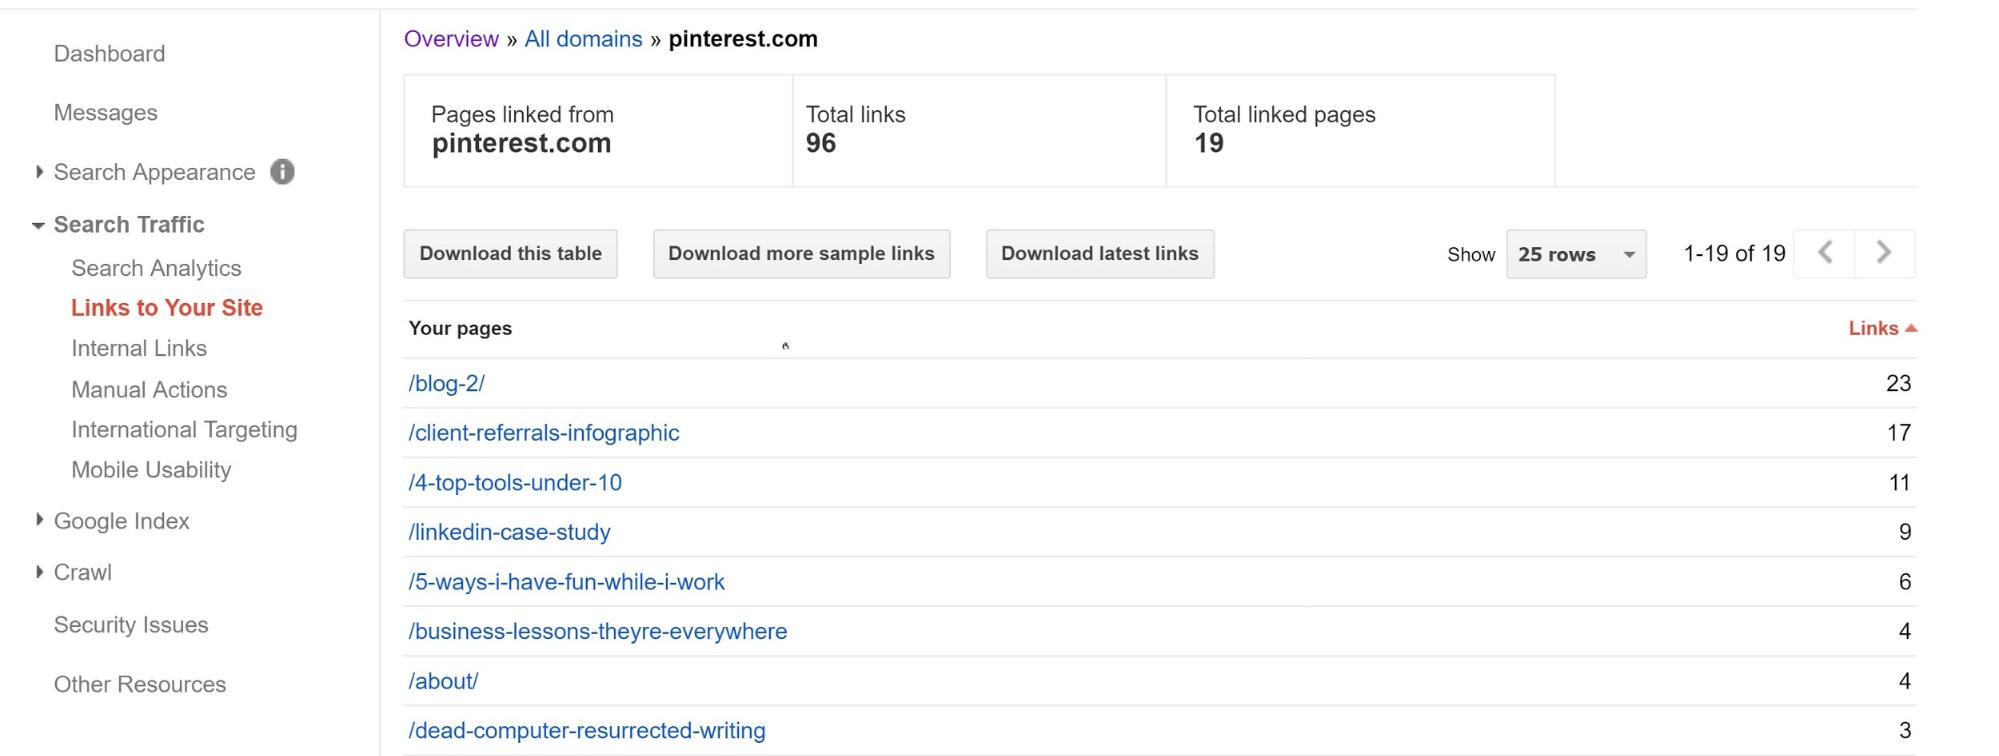Click the info icon beside Search Appearance
Viewport: 1999px width, 756px height.
click(x=283, y=172)
